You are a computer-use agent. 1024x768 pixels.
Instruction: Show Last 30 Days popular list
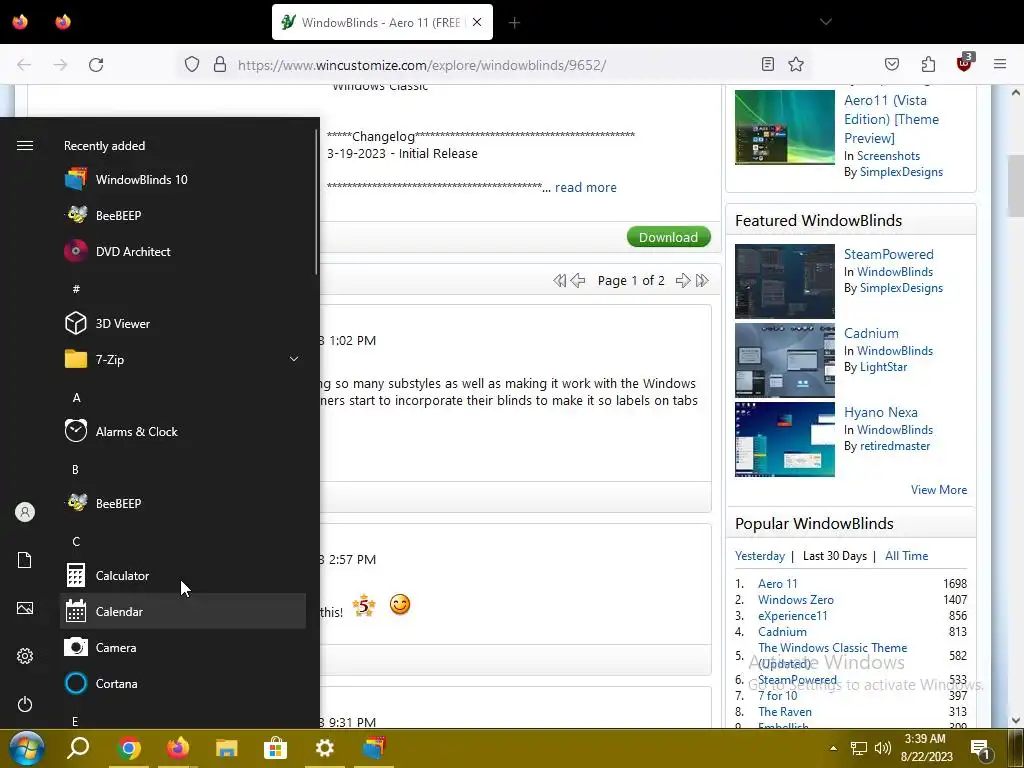pyautogui.click(x=835, y=556)
